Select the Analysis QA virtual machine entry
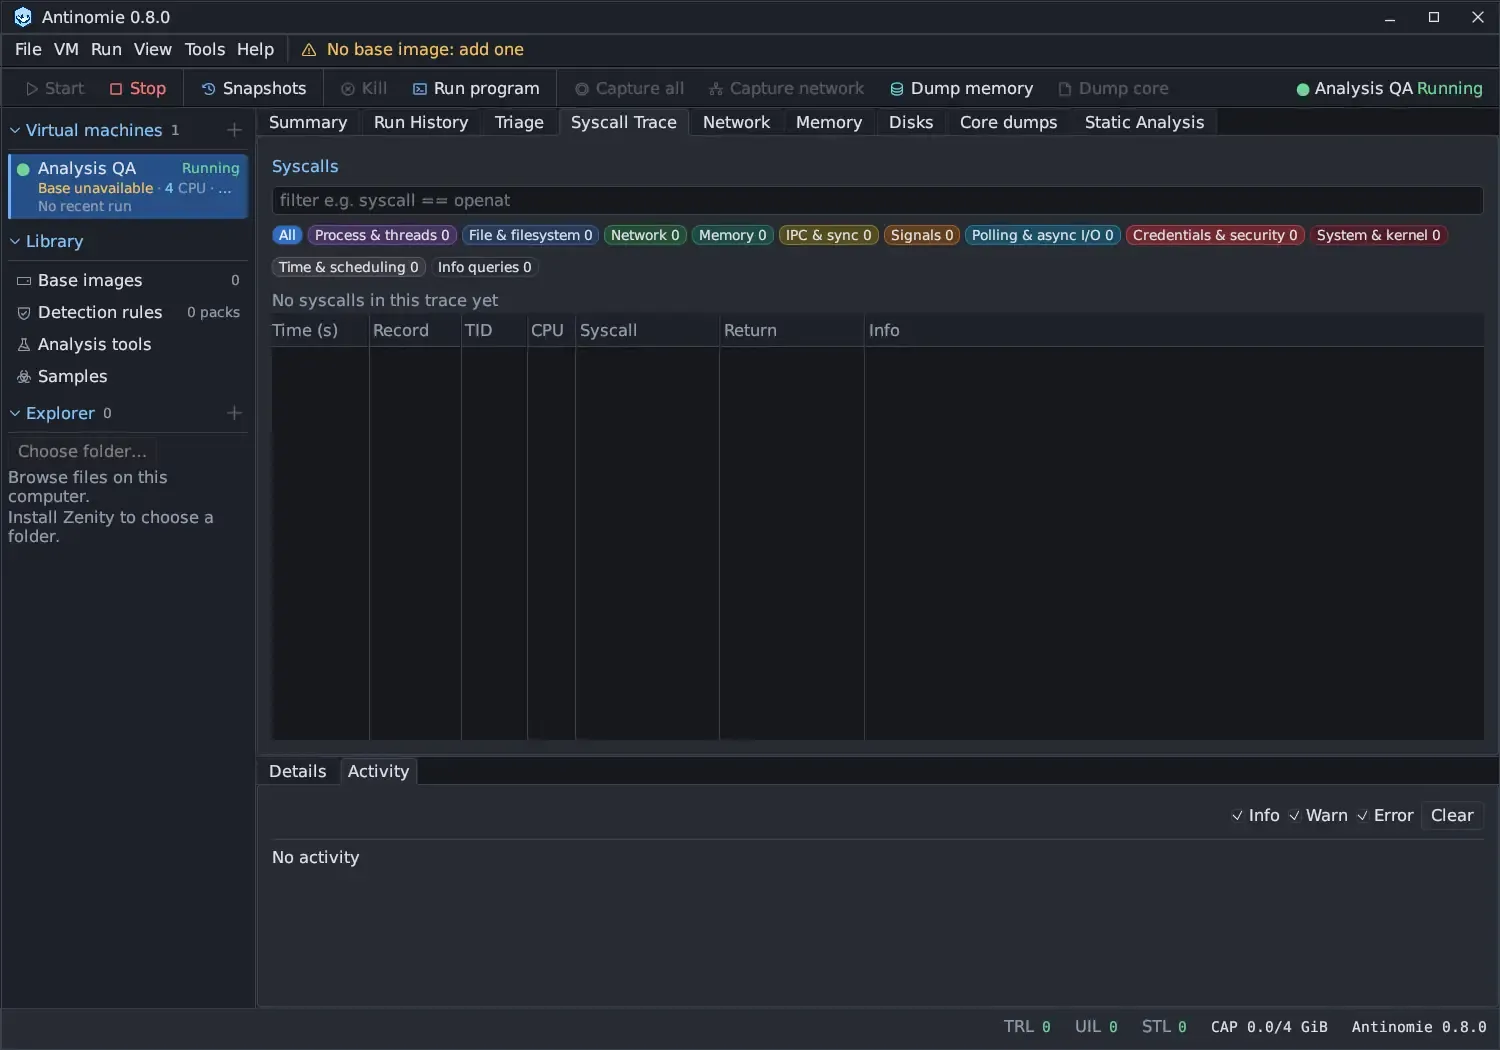Viewport: 1500px width, 1050px height. (128, 186)
